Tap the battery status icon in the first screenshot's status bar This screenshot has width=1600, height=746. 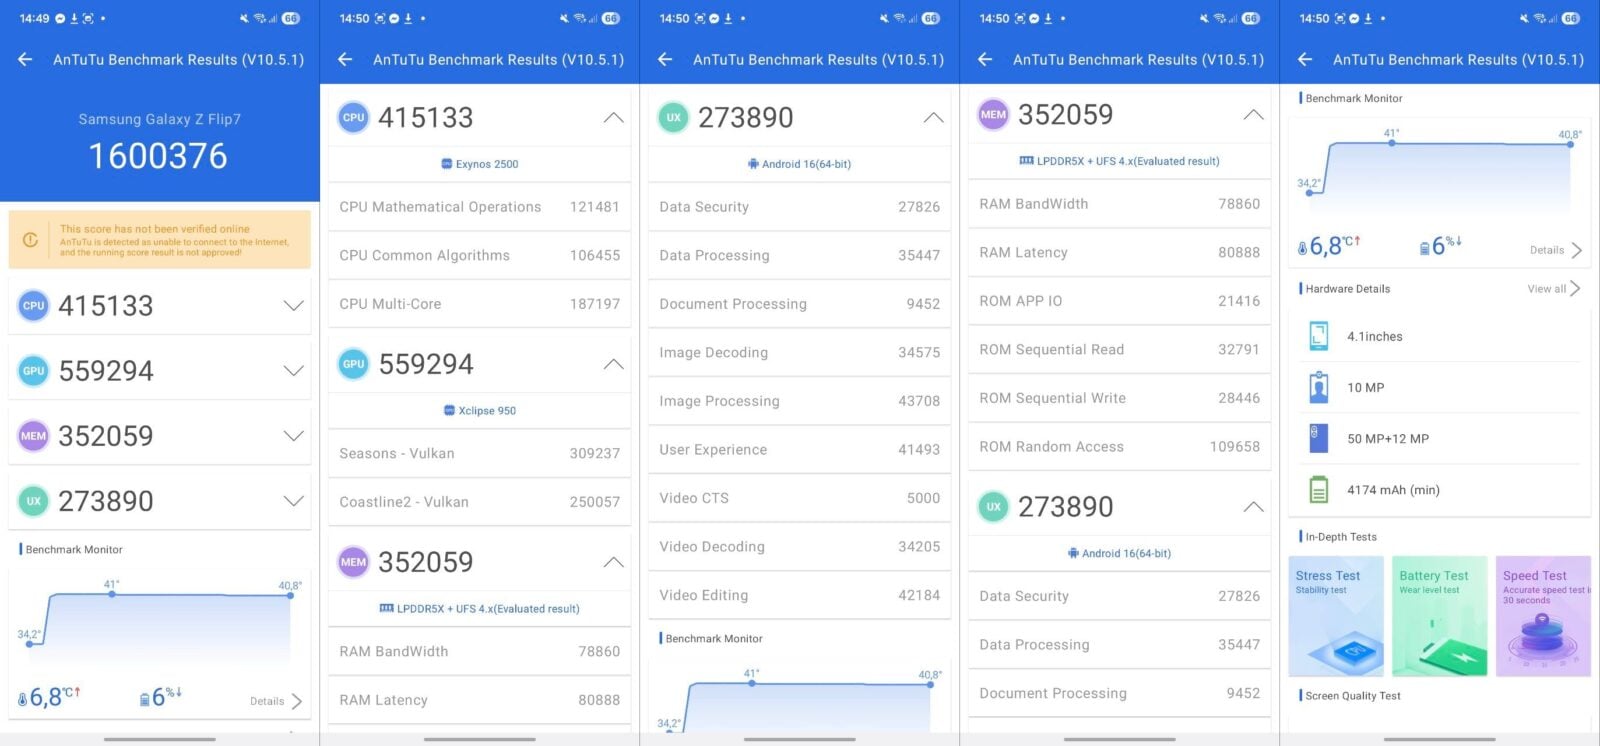point(291,18)
